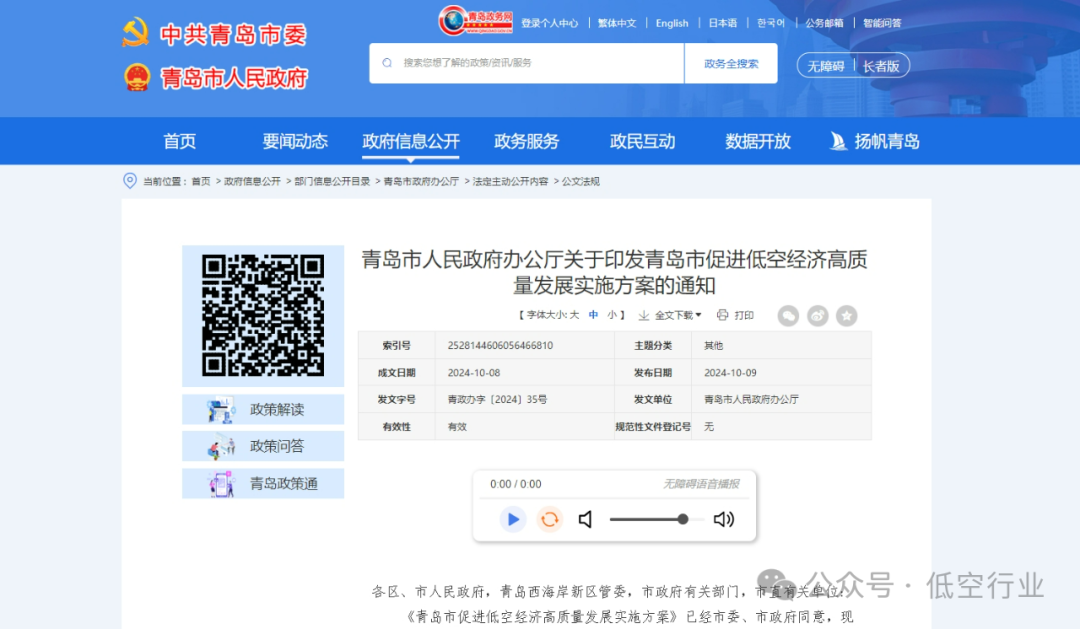1080x629 pixels.
Task: Open the 政府信息公开 navigation tab
Action: point(411,141)
